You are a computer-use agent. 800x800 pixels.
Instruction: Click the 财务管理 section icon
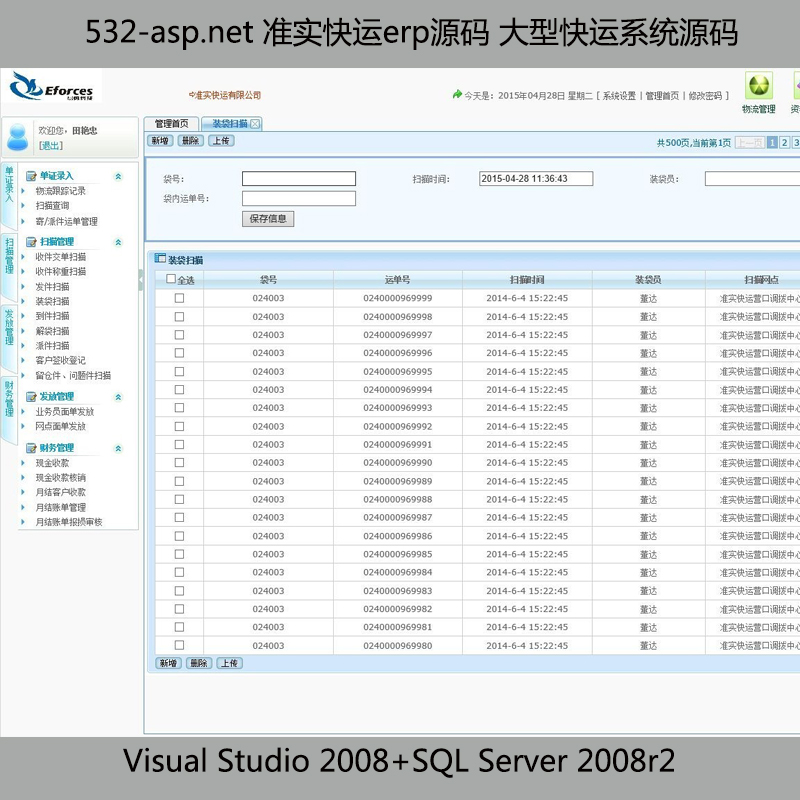[x=31, y=448]
